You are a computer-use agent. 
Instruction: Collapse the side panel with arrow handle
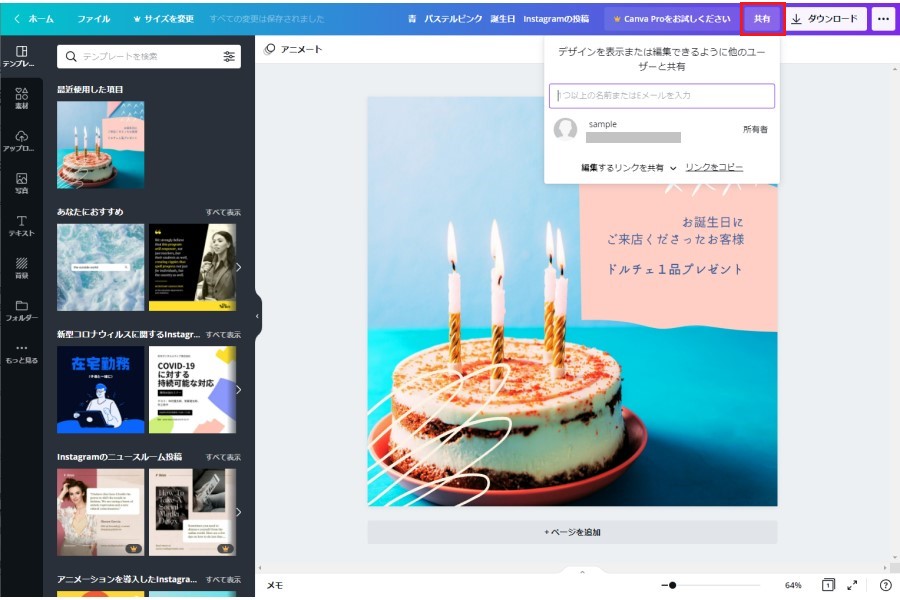point(257,316)
